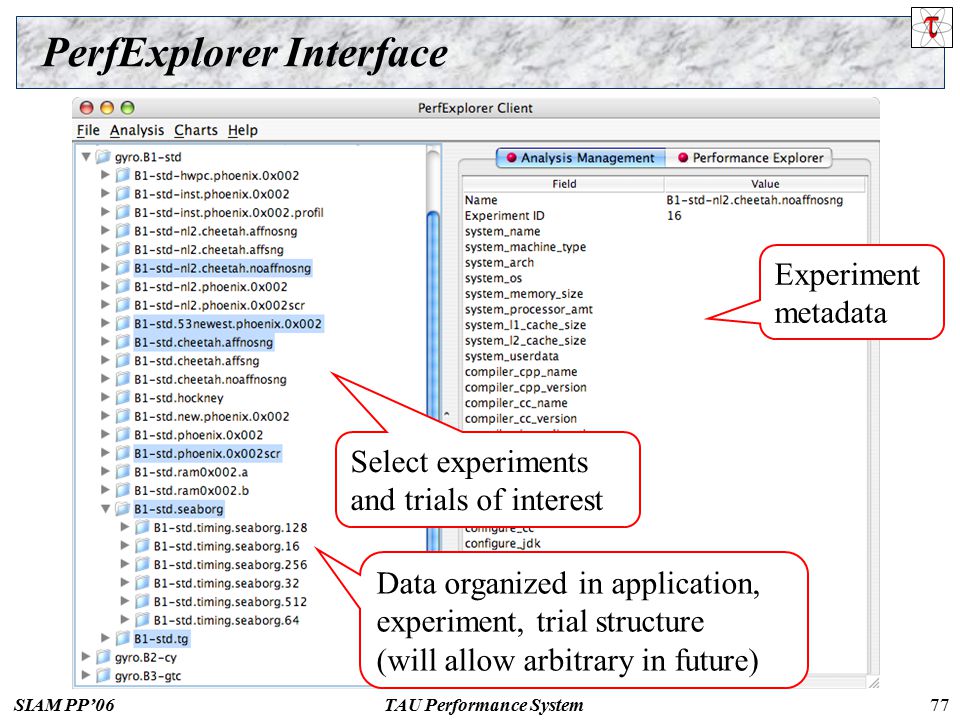Click folder icon of gyro.B3-gtc
960x720 pixels.
(x=103, y=675)
